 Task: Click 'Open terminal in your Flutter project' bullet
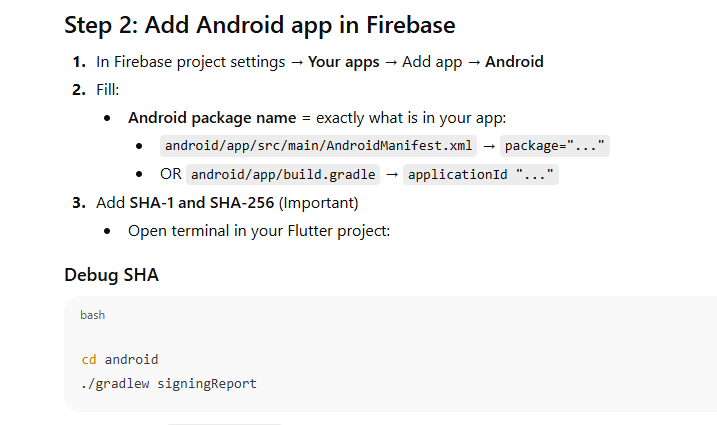pos(258,231)
